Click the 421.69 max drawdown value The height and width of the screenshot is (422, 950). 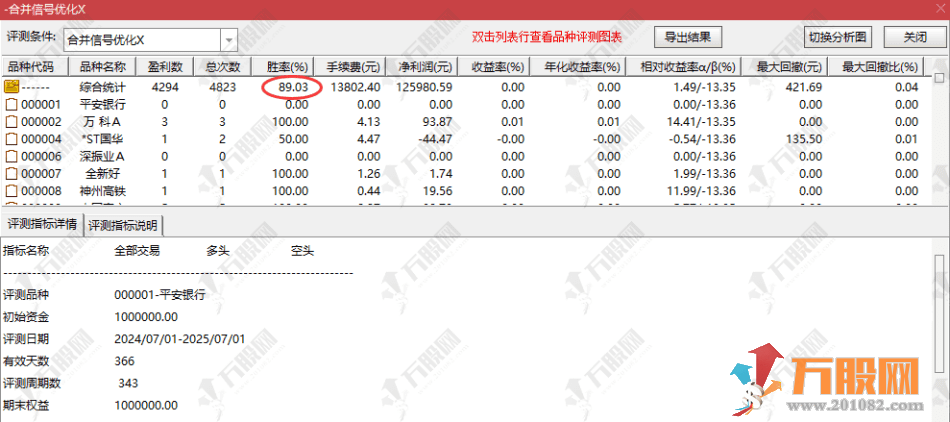pyautogui.click(x=803, y=87)
